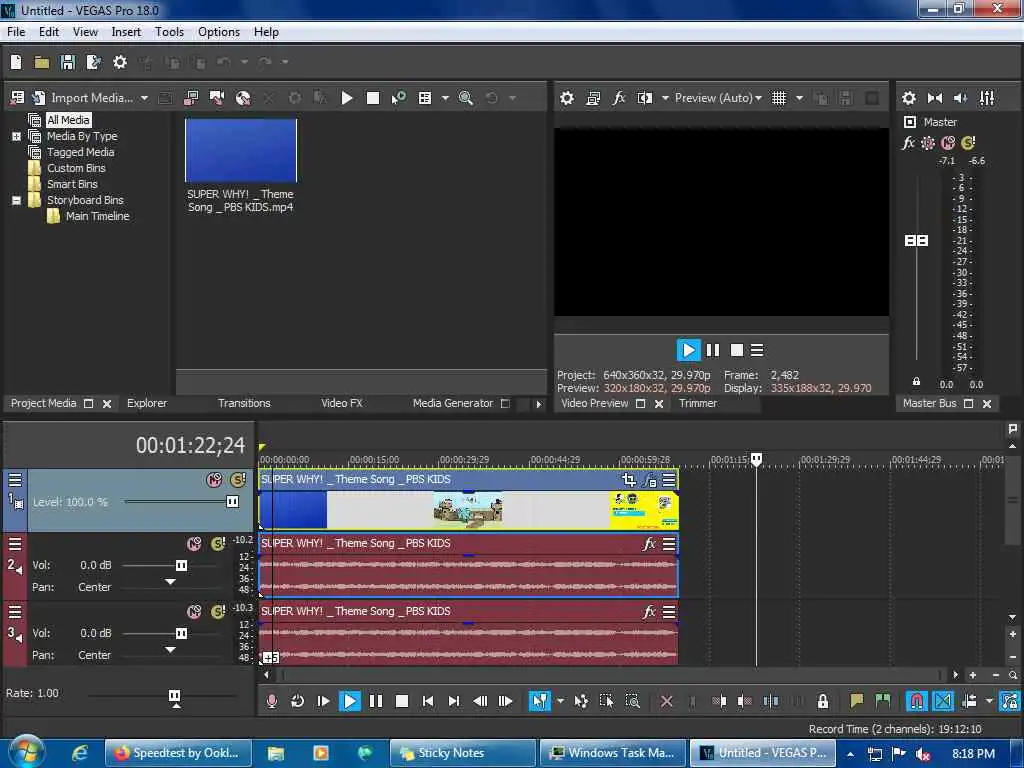Click the Dim Output speaker icon
Screen dimensions: 1024x768
pyautogui.click(x=960, y=98)
